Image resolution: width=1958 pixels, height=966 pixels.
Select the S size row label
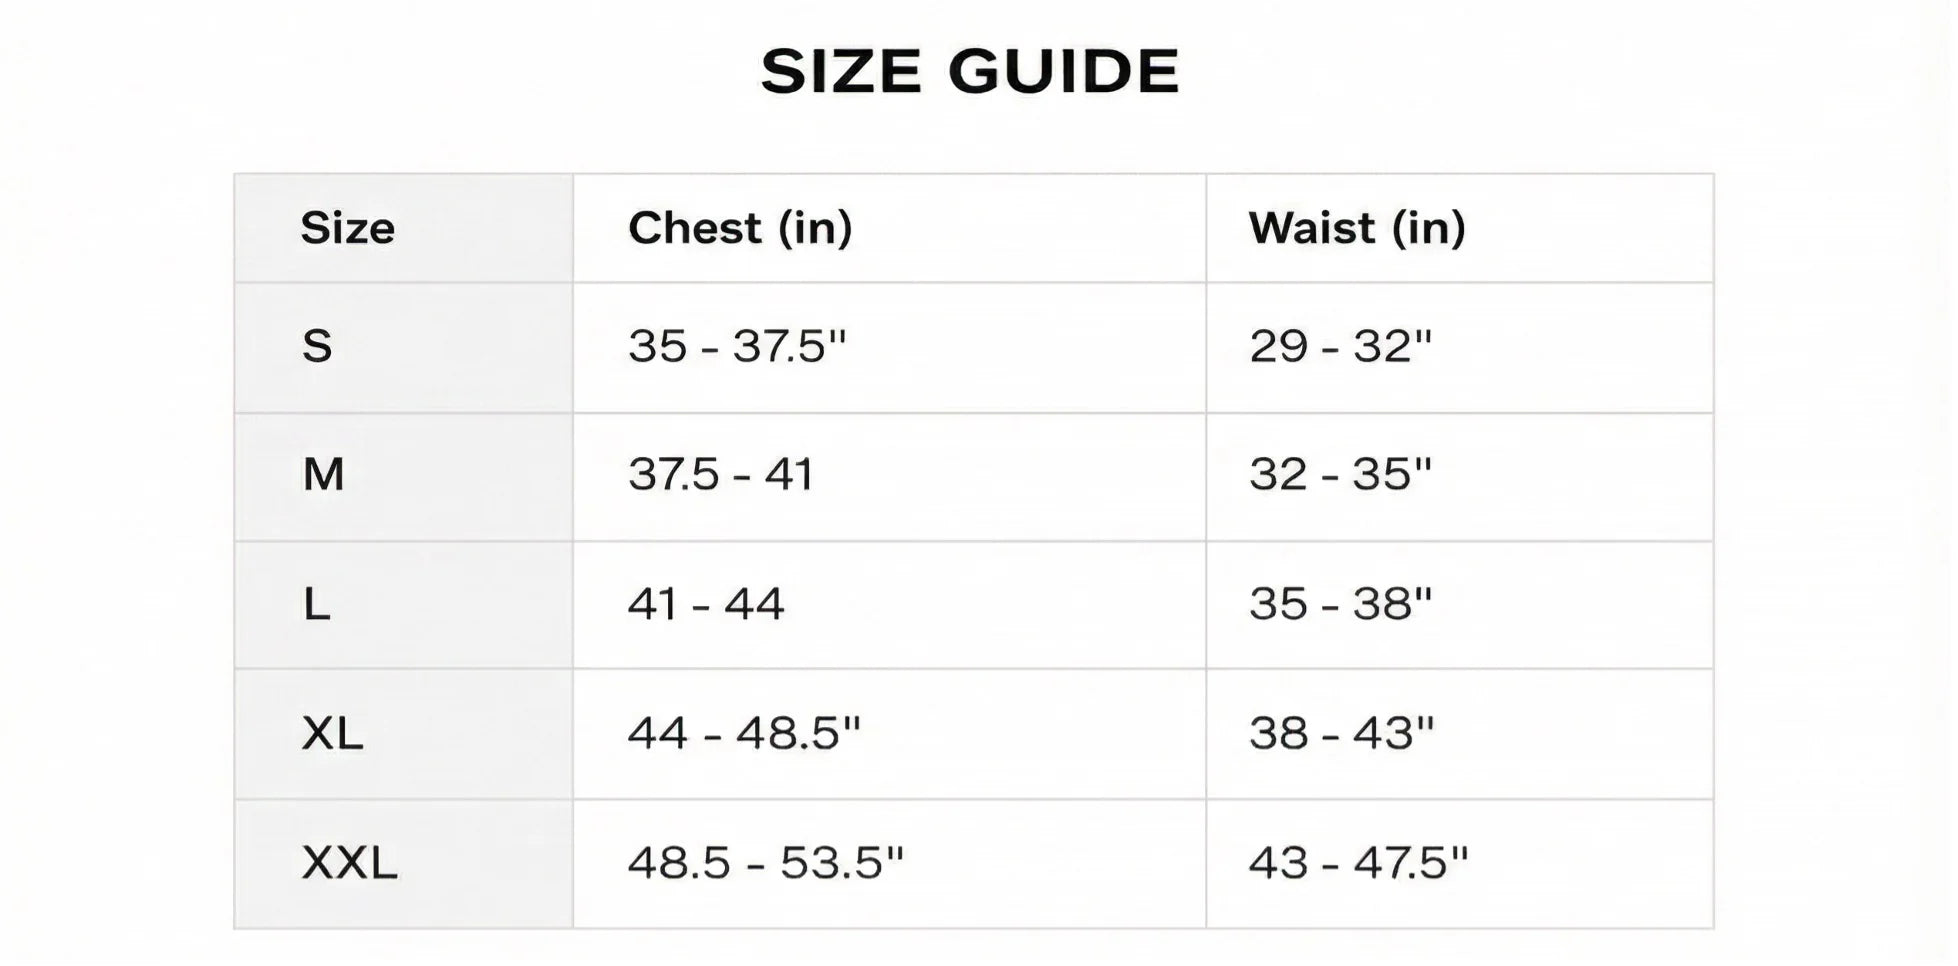(317, 346)
